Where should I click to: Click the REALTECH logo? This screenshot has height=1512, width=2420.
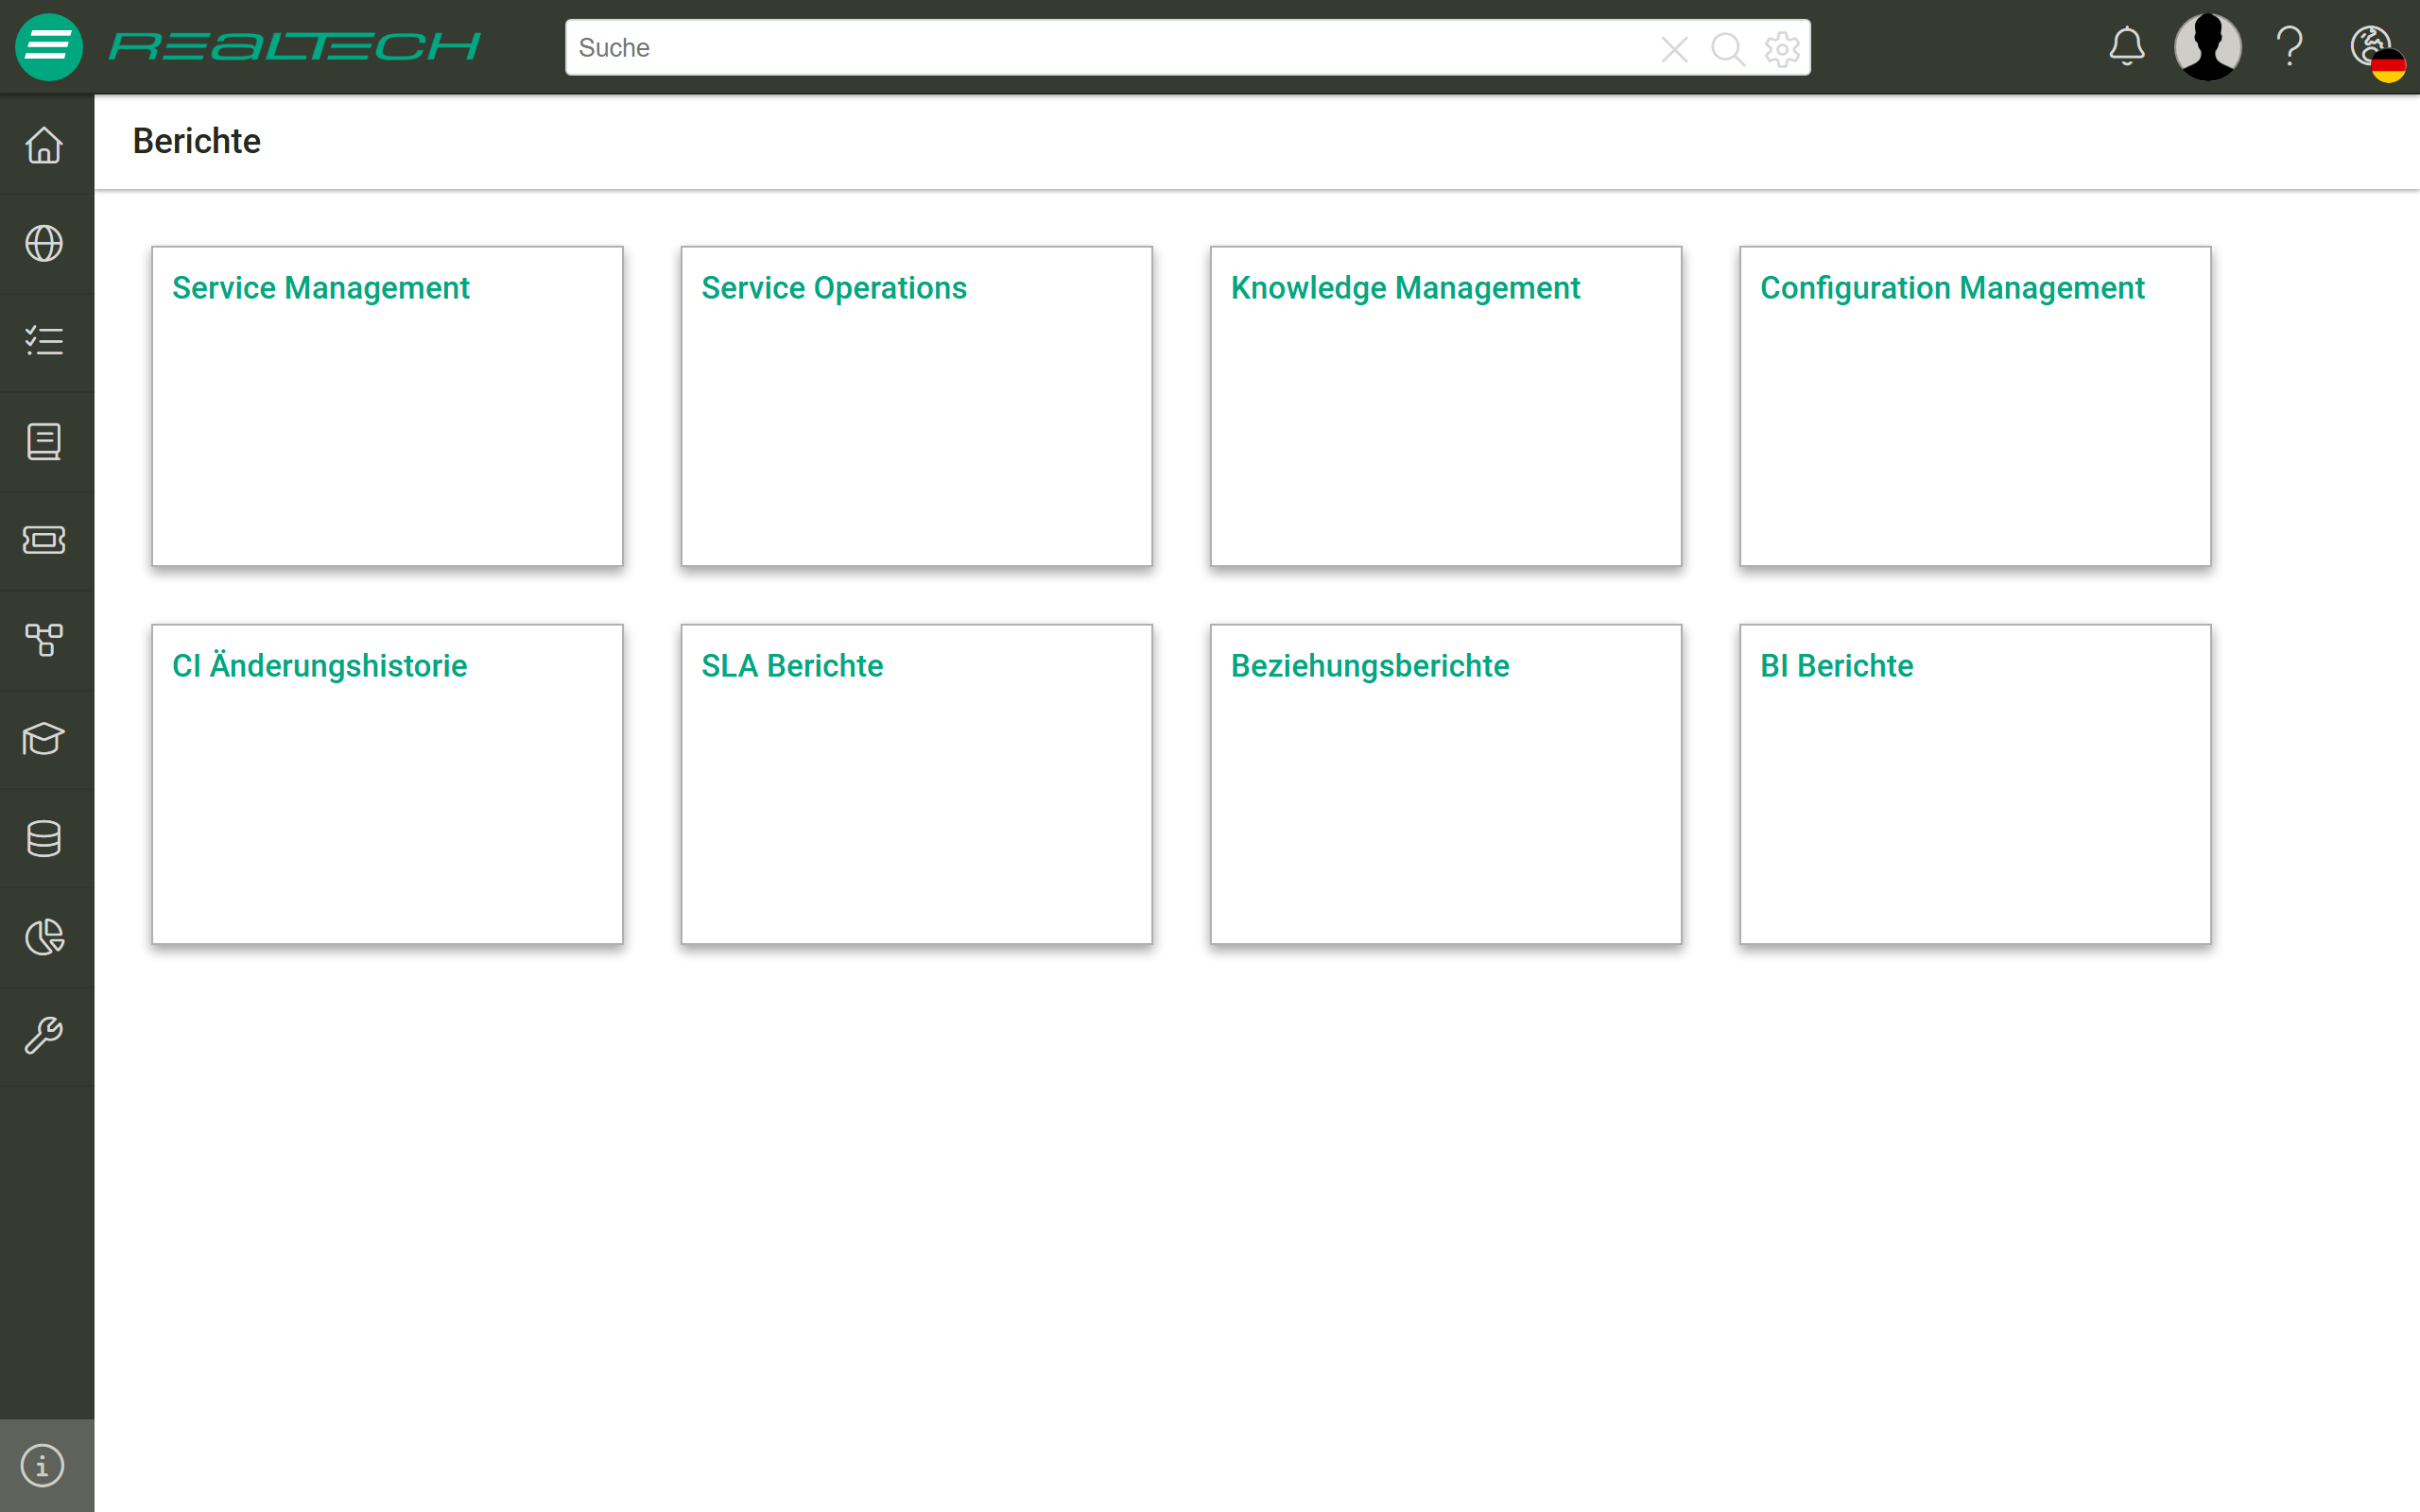point(295,47)
